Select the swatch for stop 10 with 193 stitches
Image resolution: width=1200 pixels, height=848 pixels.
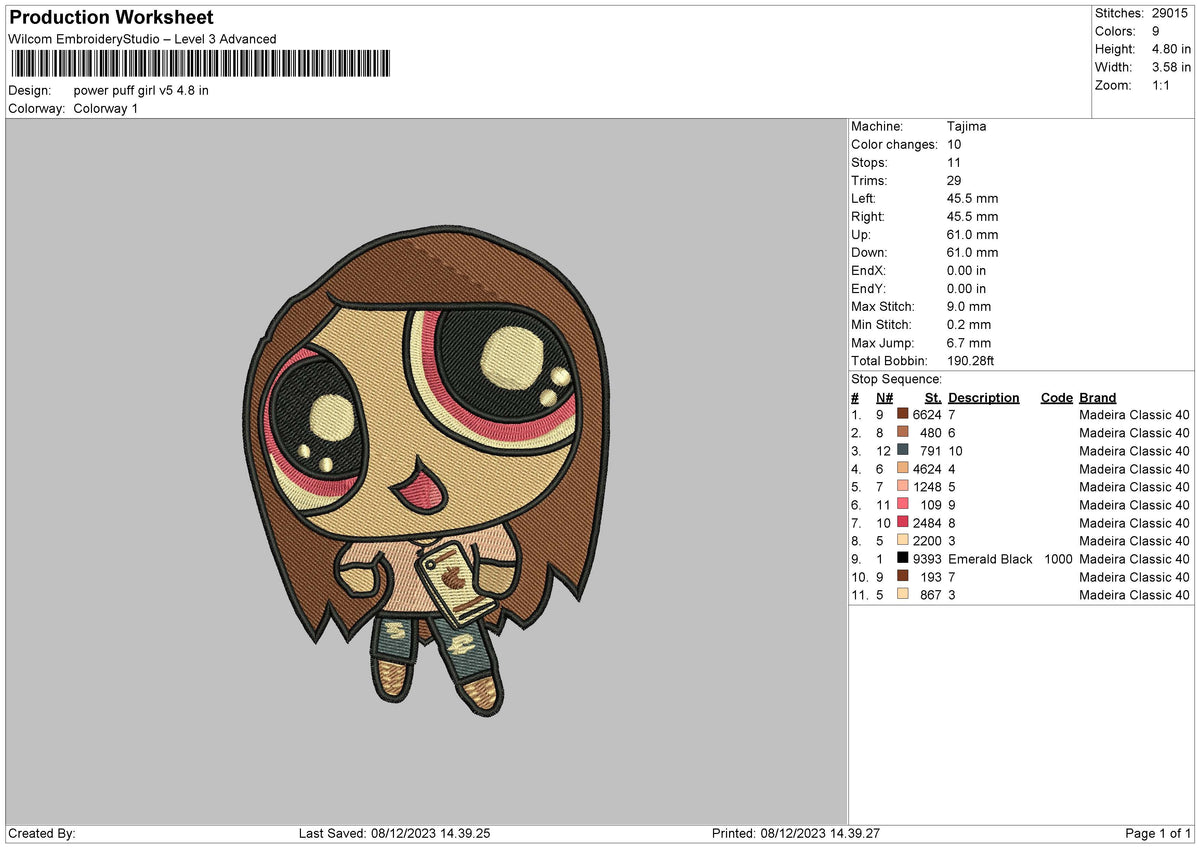[x=902, y=576]
